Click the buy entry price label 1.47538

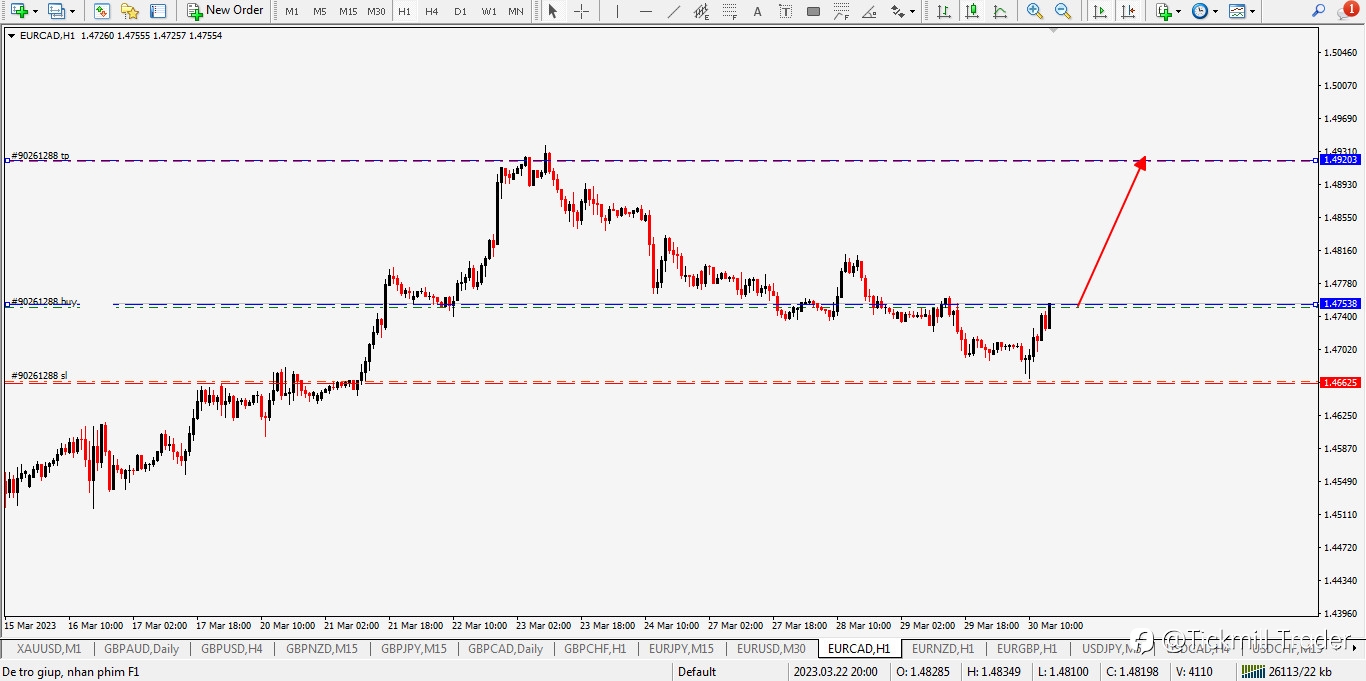(x=1340, y=303)
